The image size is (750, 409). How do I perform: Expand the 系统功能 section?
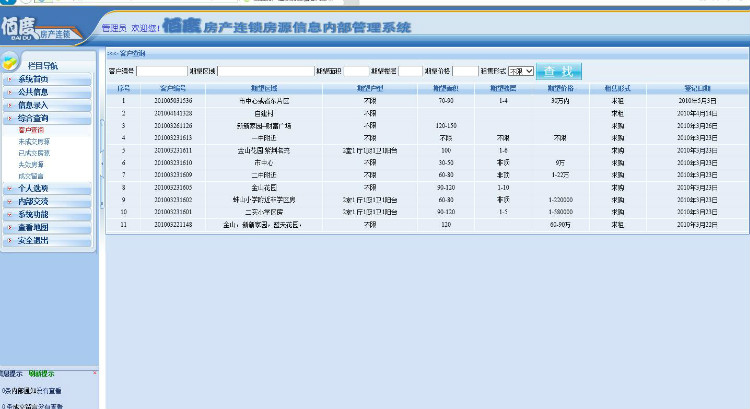47,214
